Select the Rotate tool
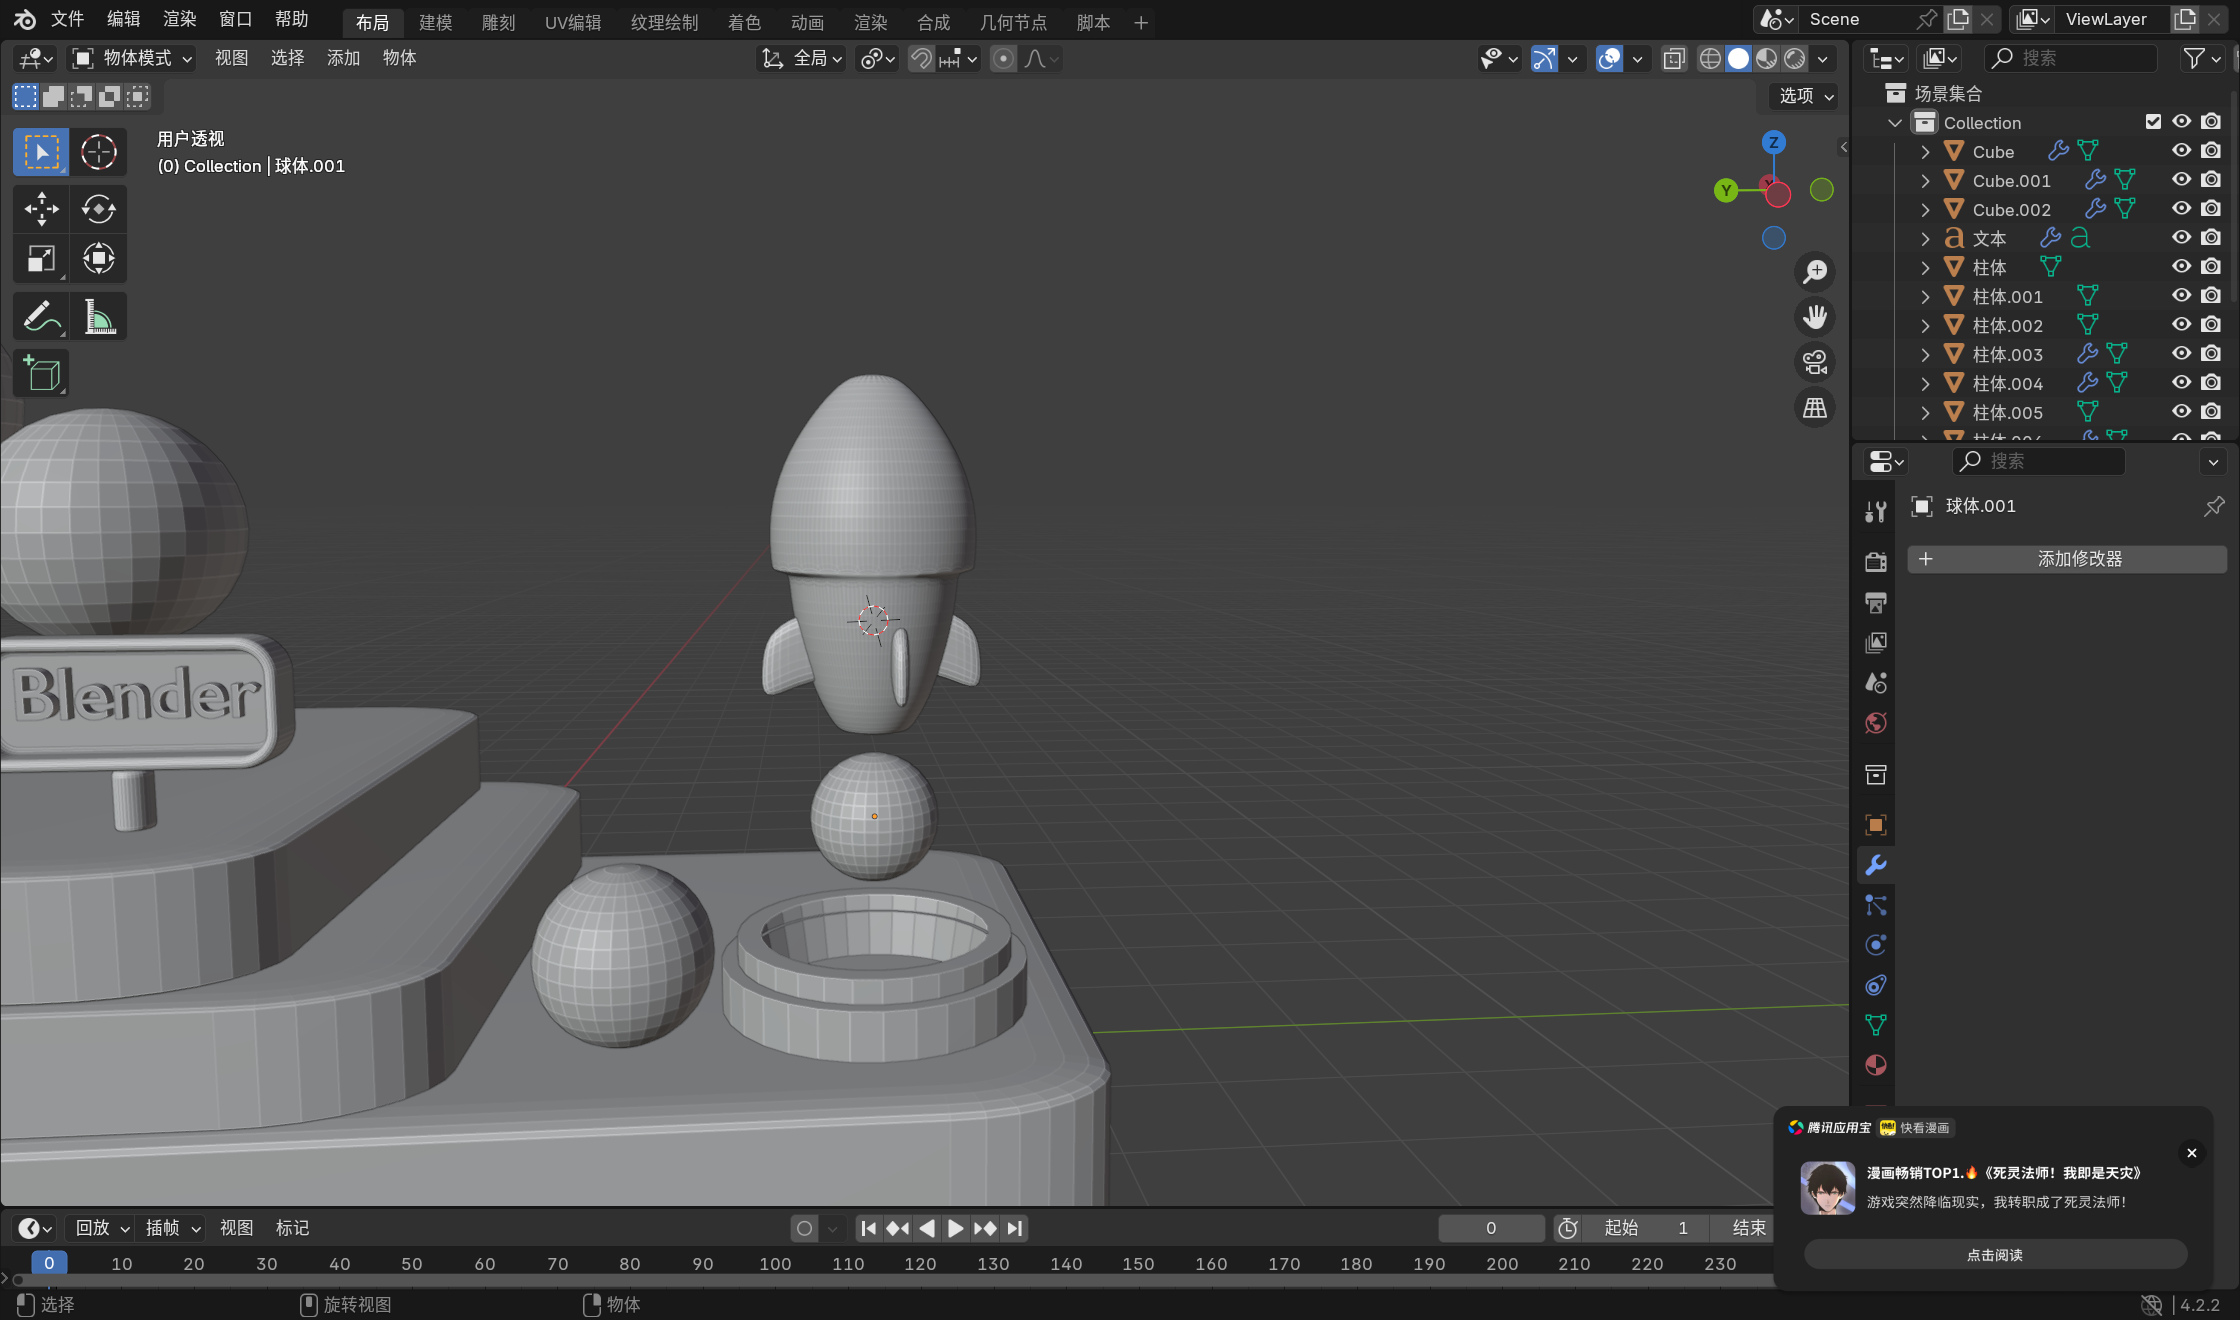Screen dimensions: 2240x1320 click(98, 209)
